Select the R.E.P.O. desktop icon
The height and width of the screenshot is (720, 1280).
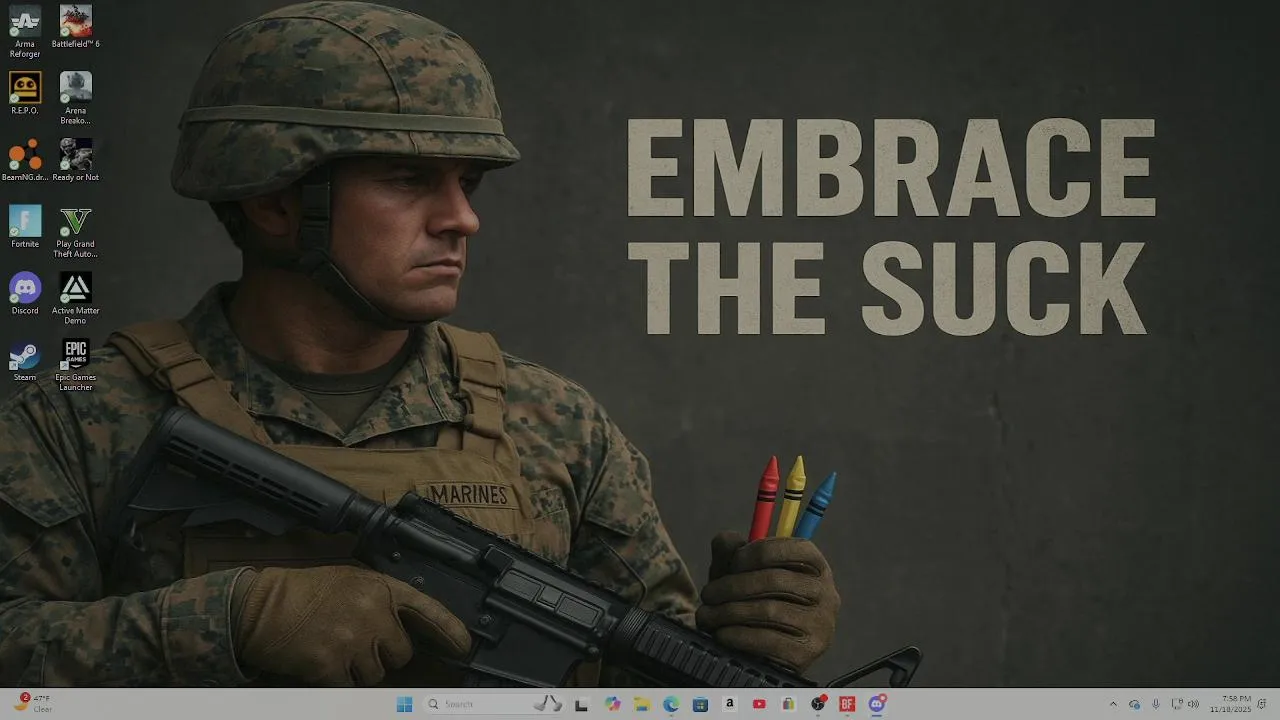(x=25, y=93)
